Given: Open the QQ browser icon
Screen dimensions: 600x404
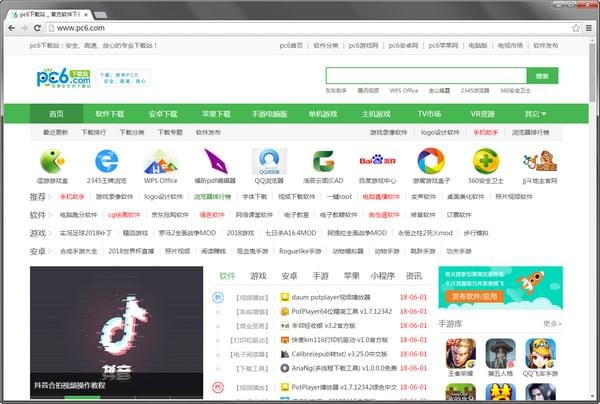Looking at the screenshot, I should pos(269,161).
